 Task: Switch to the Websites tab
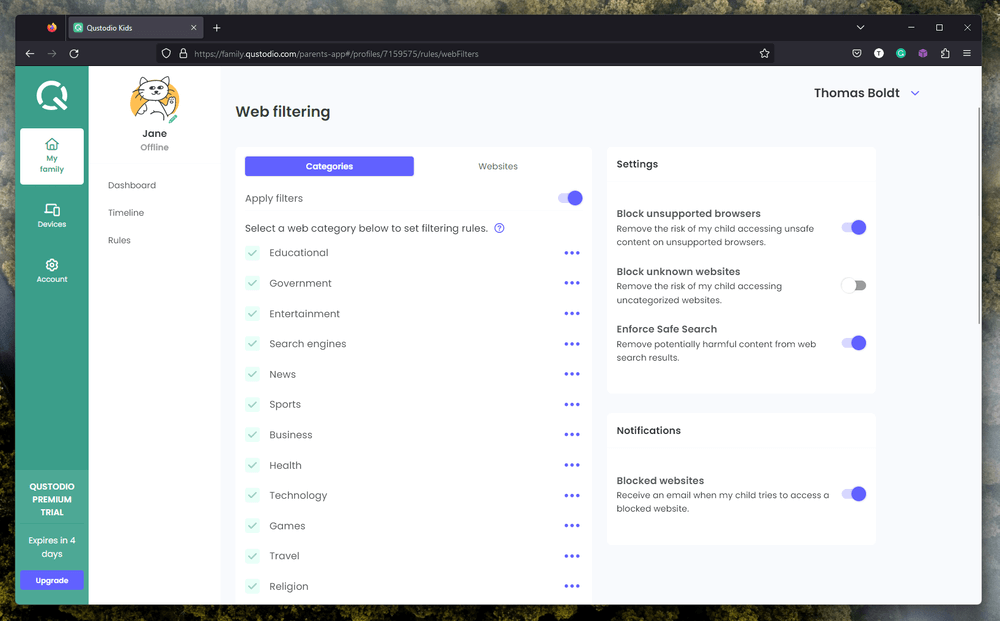pyautogui.click(x=498, y=166)
